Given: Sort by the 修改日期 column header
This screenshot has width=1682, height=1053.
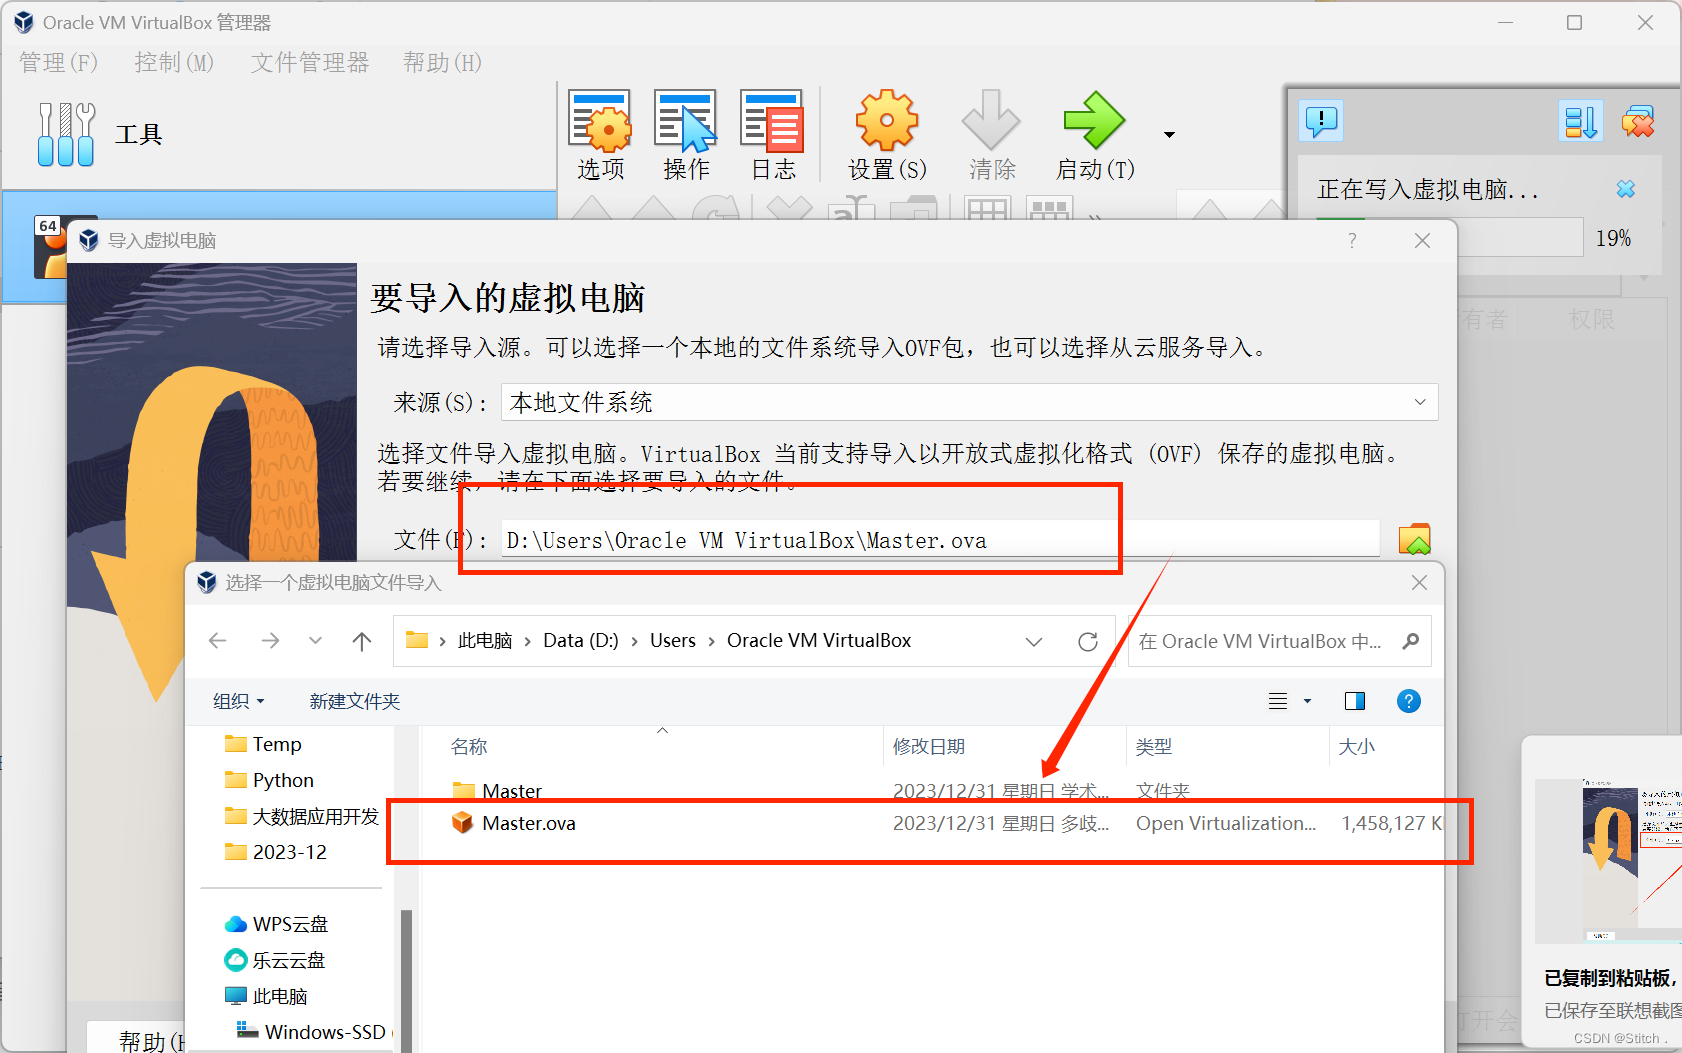Looking at the screenshot, I should coord(1005,746).
